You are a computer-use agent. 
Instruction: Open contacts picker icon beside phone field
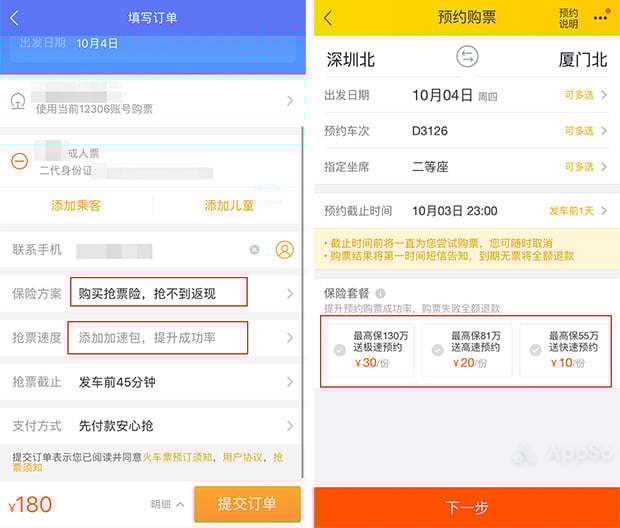coord(284,250)
